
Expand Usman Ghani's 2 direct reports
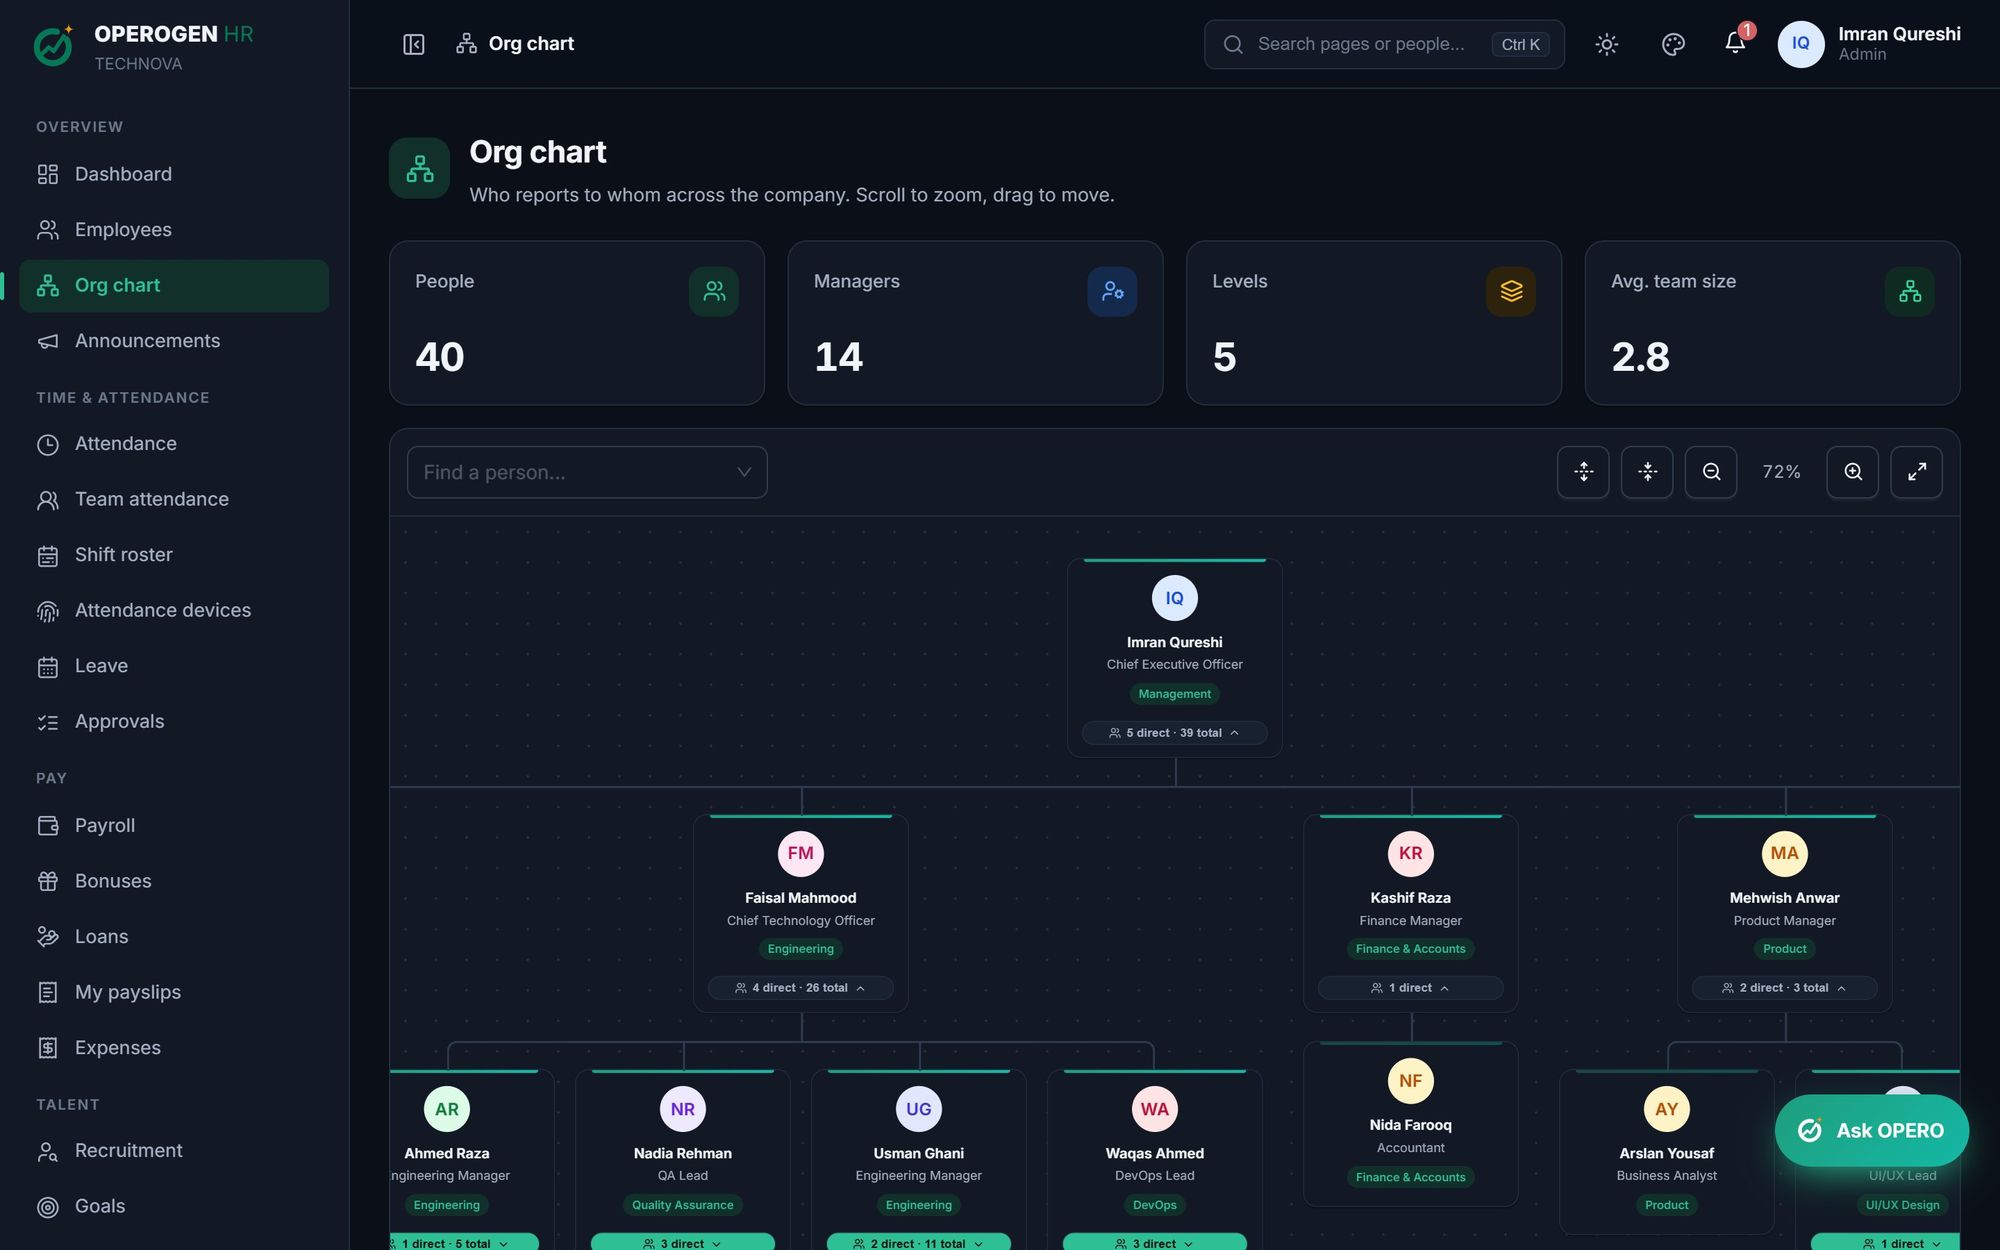coord(918,1243)
